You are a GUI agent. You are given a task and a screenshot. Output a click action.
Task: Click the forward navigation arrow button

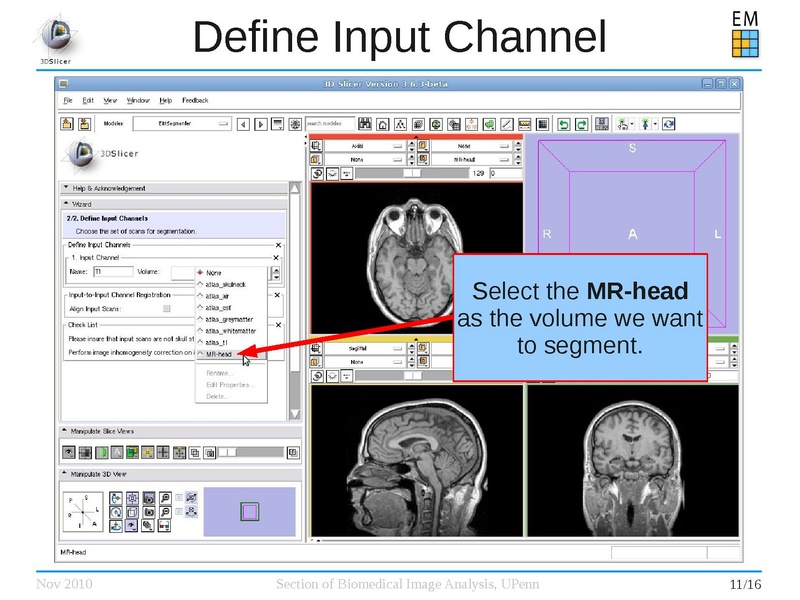pos(258,121)
